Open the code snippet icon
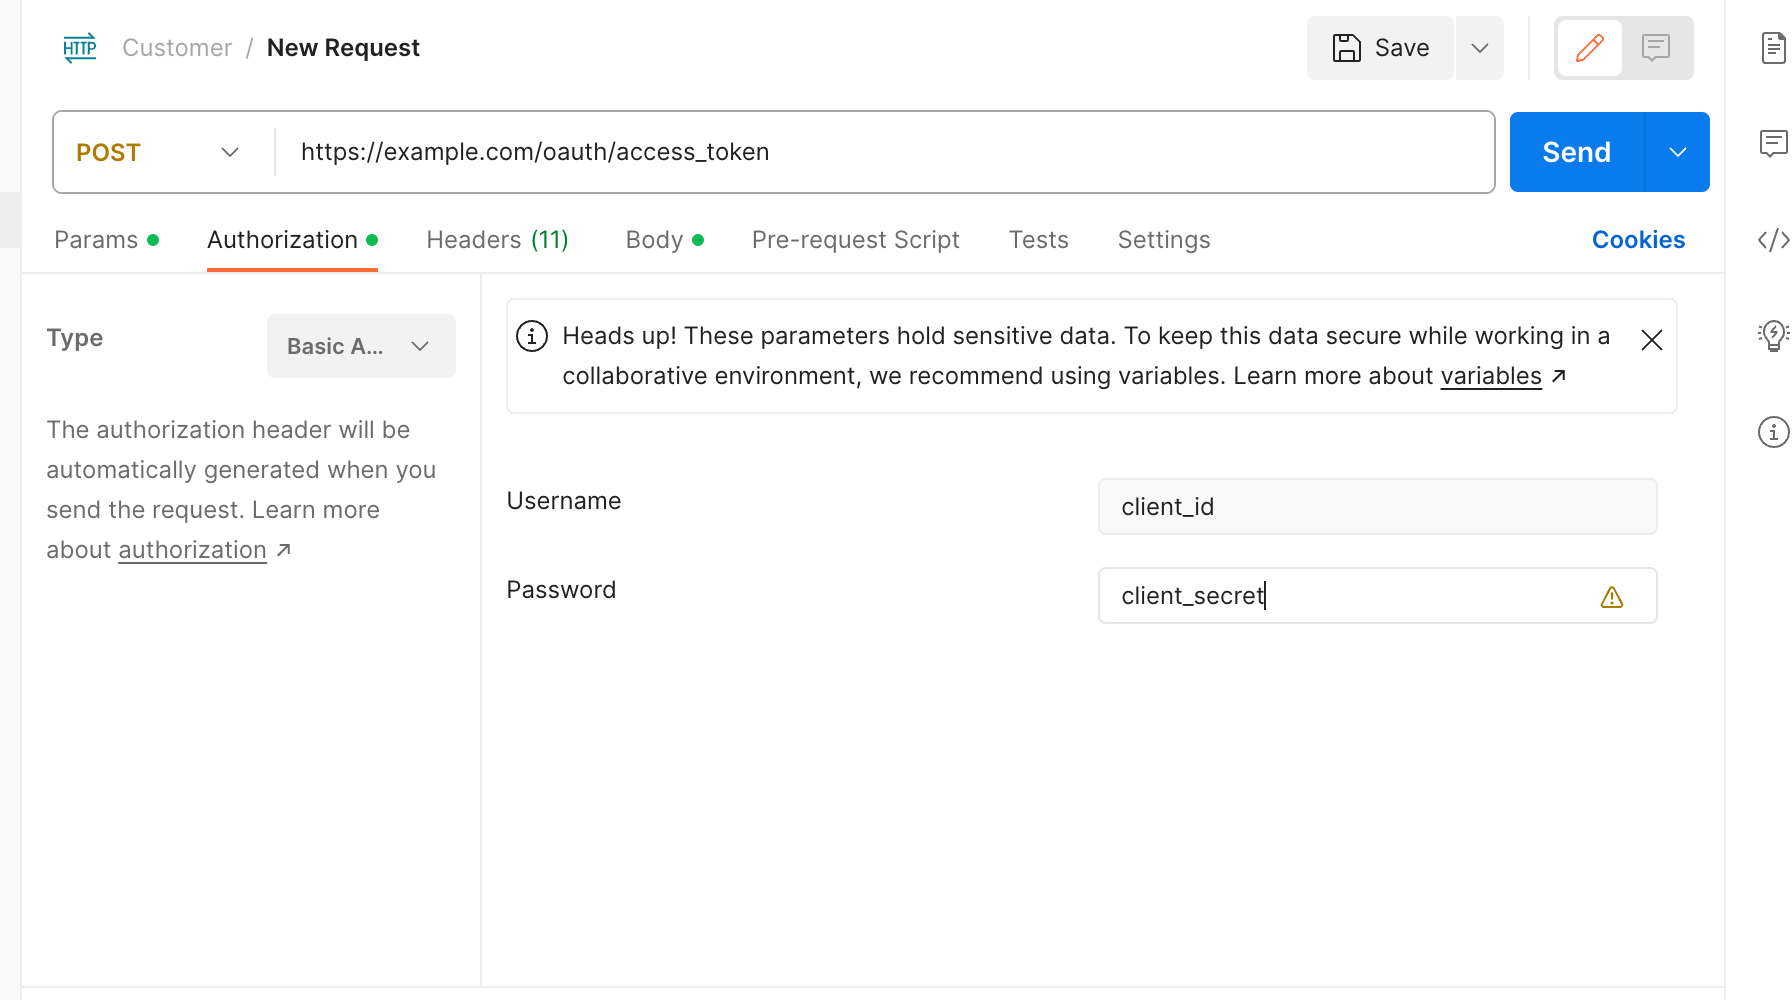This screenshot has width=1792, height=1000. pos(1772,240)
